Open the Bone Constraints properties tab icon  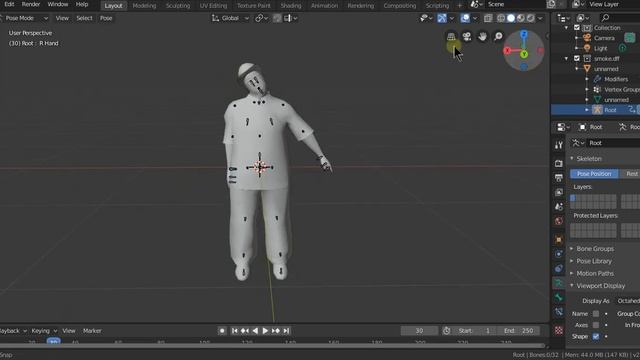559,312
